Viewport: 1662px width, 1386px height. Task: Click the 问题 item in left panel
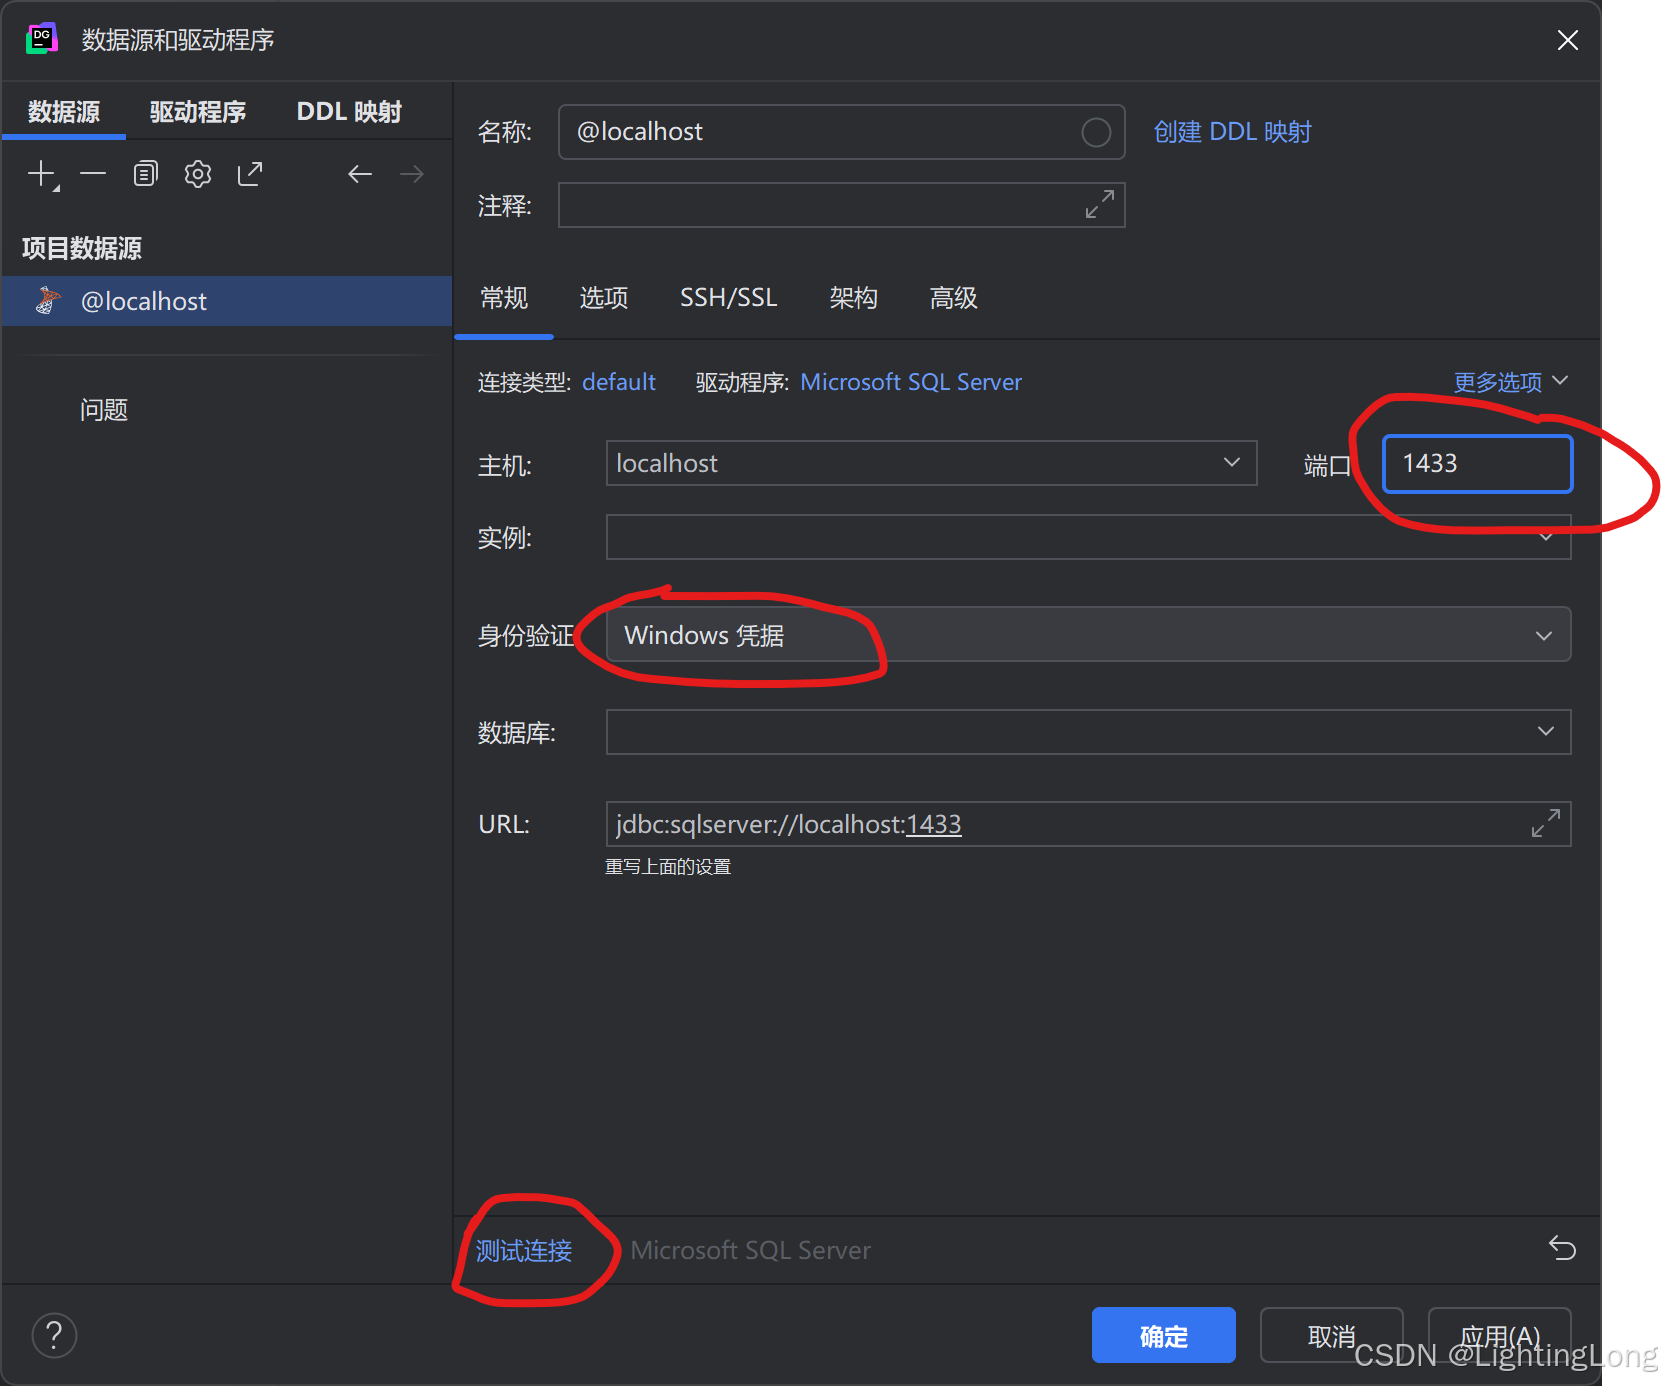coord(104,410)
